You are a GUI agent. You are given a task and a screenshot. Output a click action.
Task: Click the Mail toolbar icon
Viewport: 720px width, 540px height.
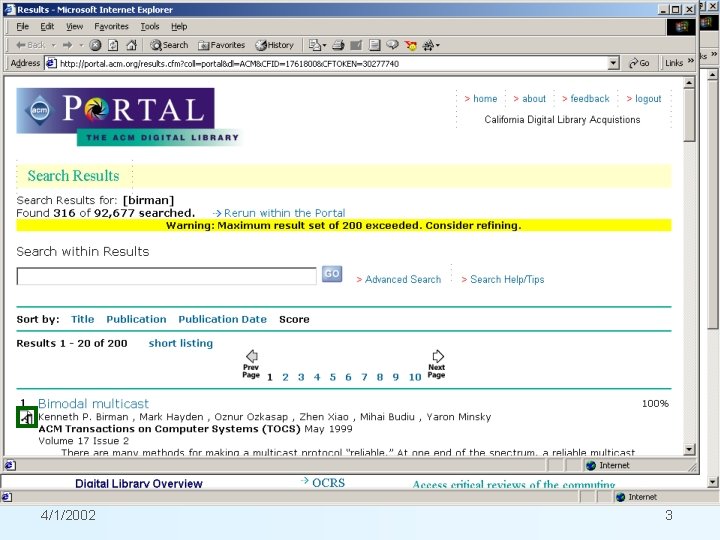[x=315, y=45]
